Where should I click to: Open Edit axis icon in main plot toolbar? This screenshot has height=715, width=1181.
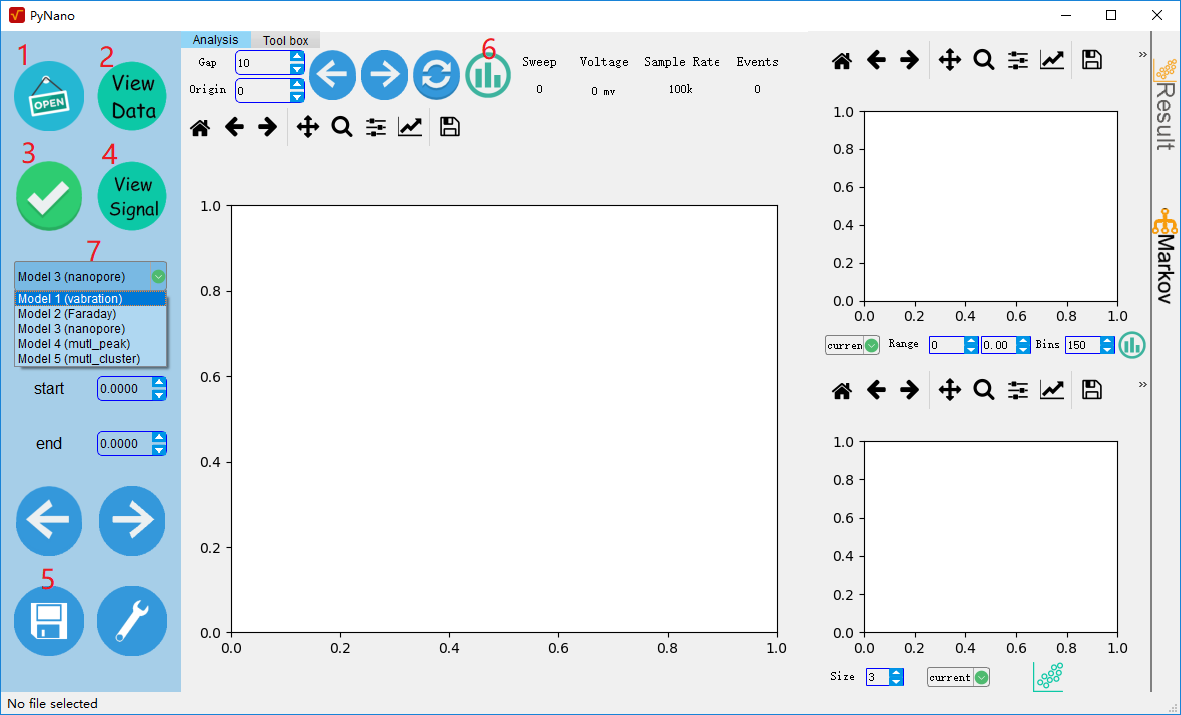[x=410, y=127]
